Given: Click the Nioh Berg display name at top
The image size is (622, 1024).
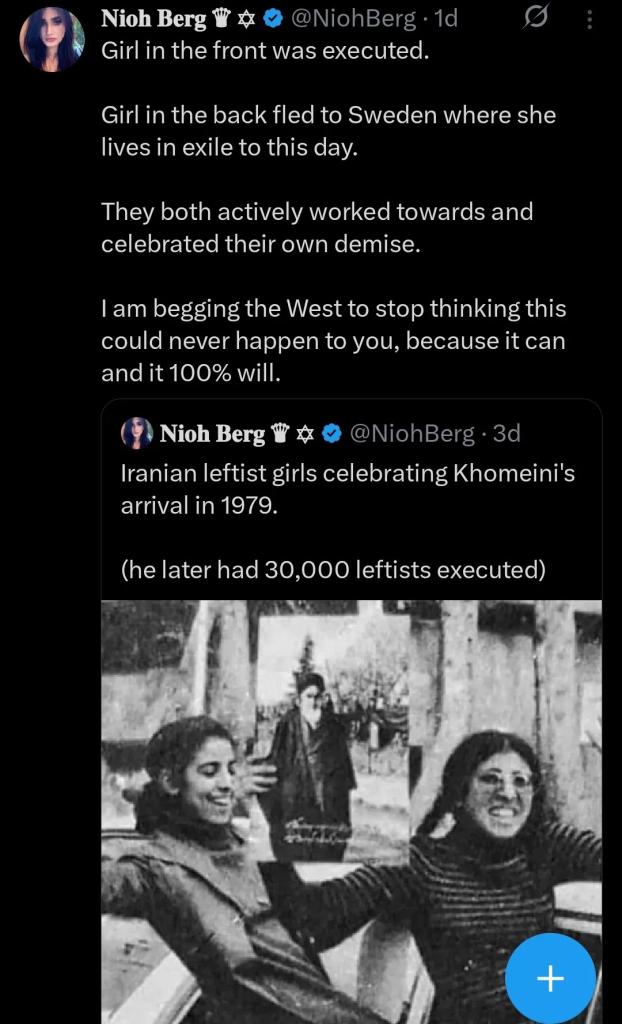Looking at the screenshot, I should [x=153, y=19].
